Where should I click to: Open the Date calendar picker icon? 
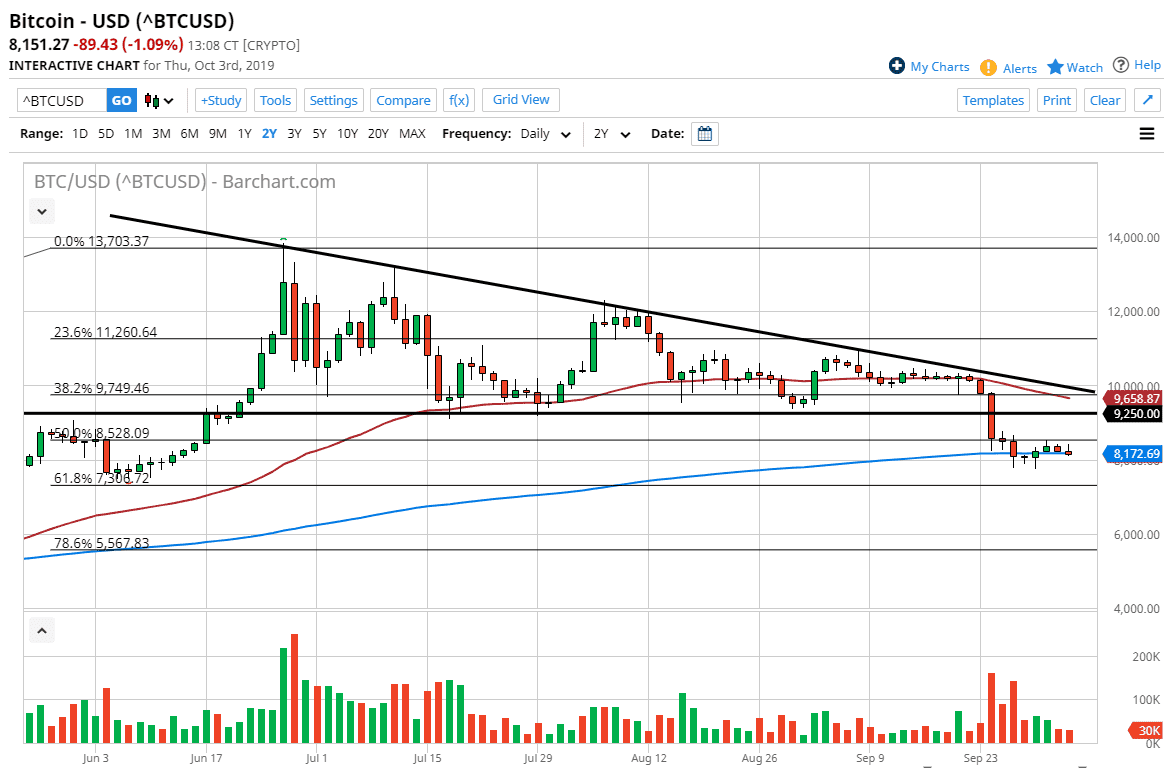(x=705, y=133)
